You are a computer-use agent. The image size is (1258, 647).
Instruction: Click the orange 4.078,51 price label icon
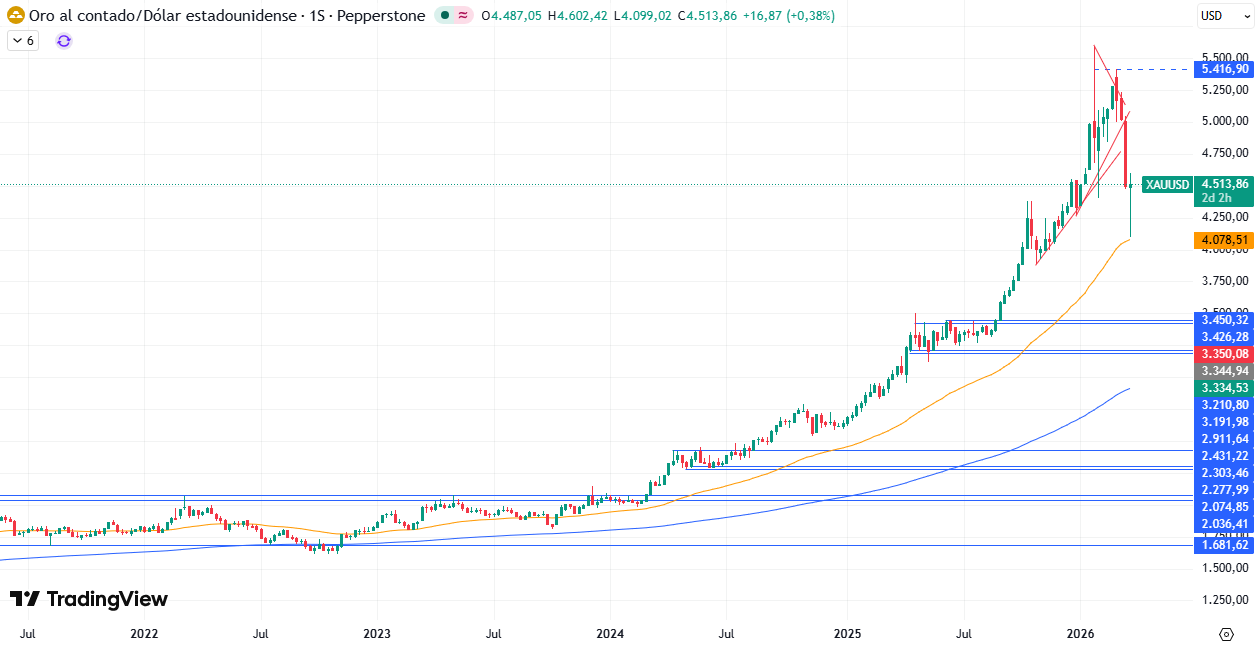(1226, 240)
